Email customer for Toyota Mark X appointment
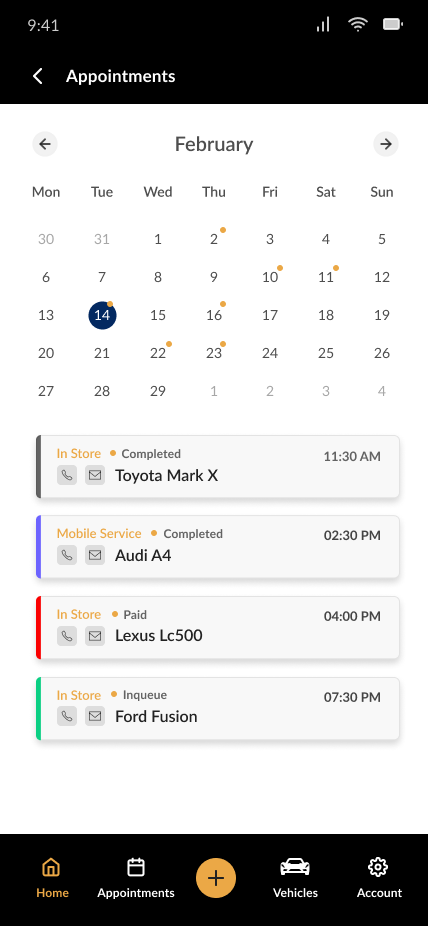The height and width of the screenshot is (926, 428). pos(95,475)
